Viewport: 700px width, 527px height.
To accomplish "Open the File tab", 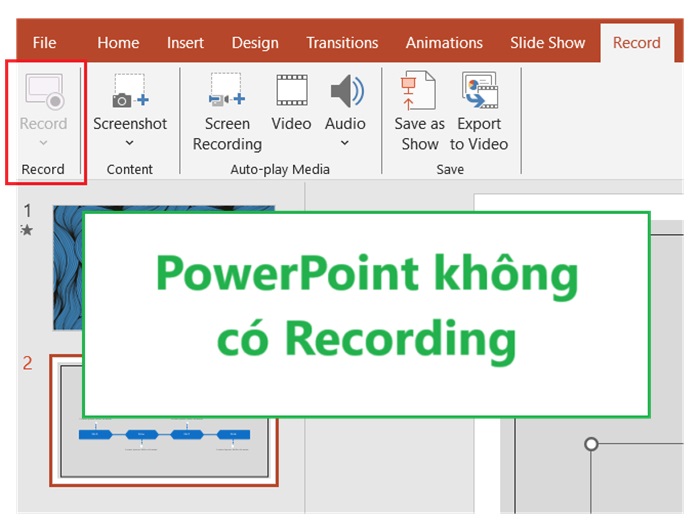I will 44,43.
